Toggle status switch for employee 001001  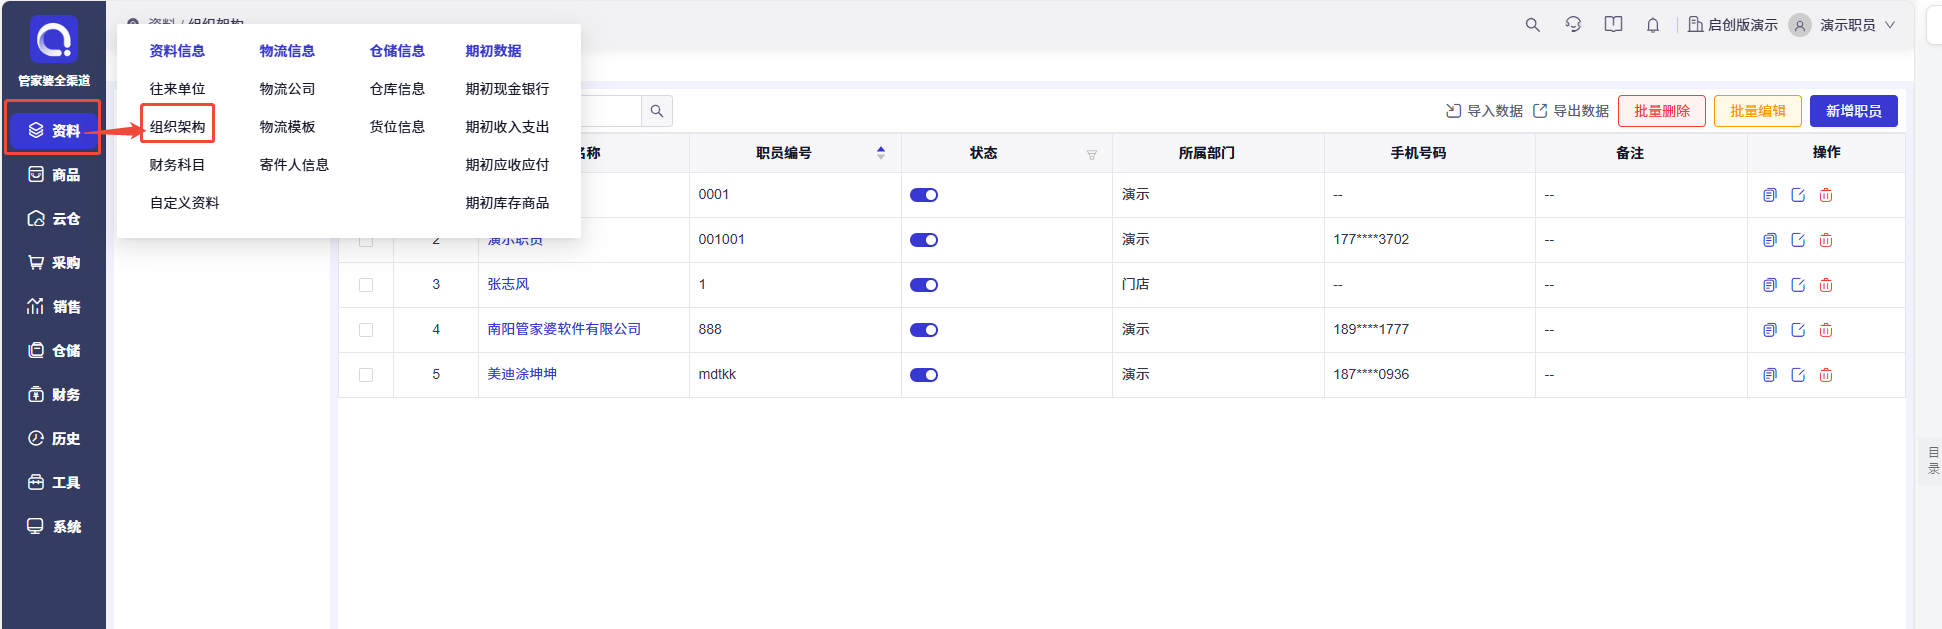[x=924, y=240]
